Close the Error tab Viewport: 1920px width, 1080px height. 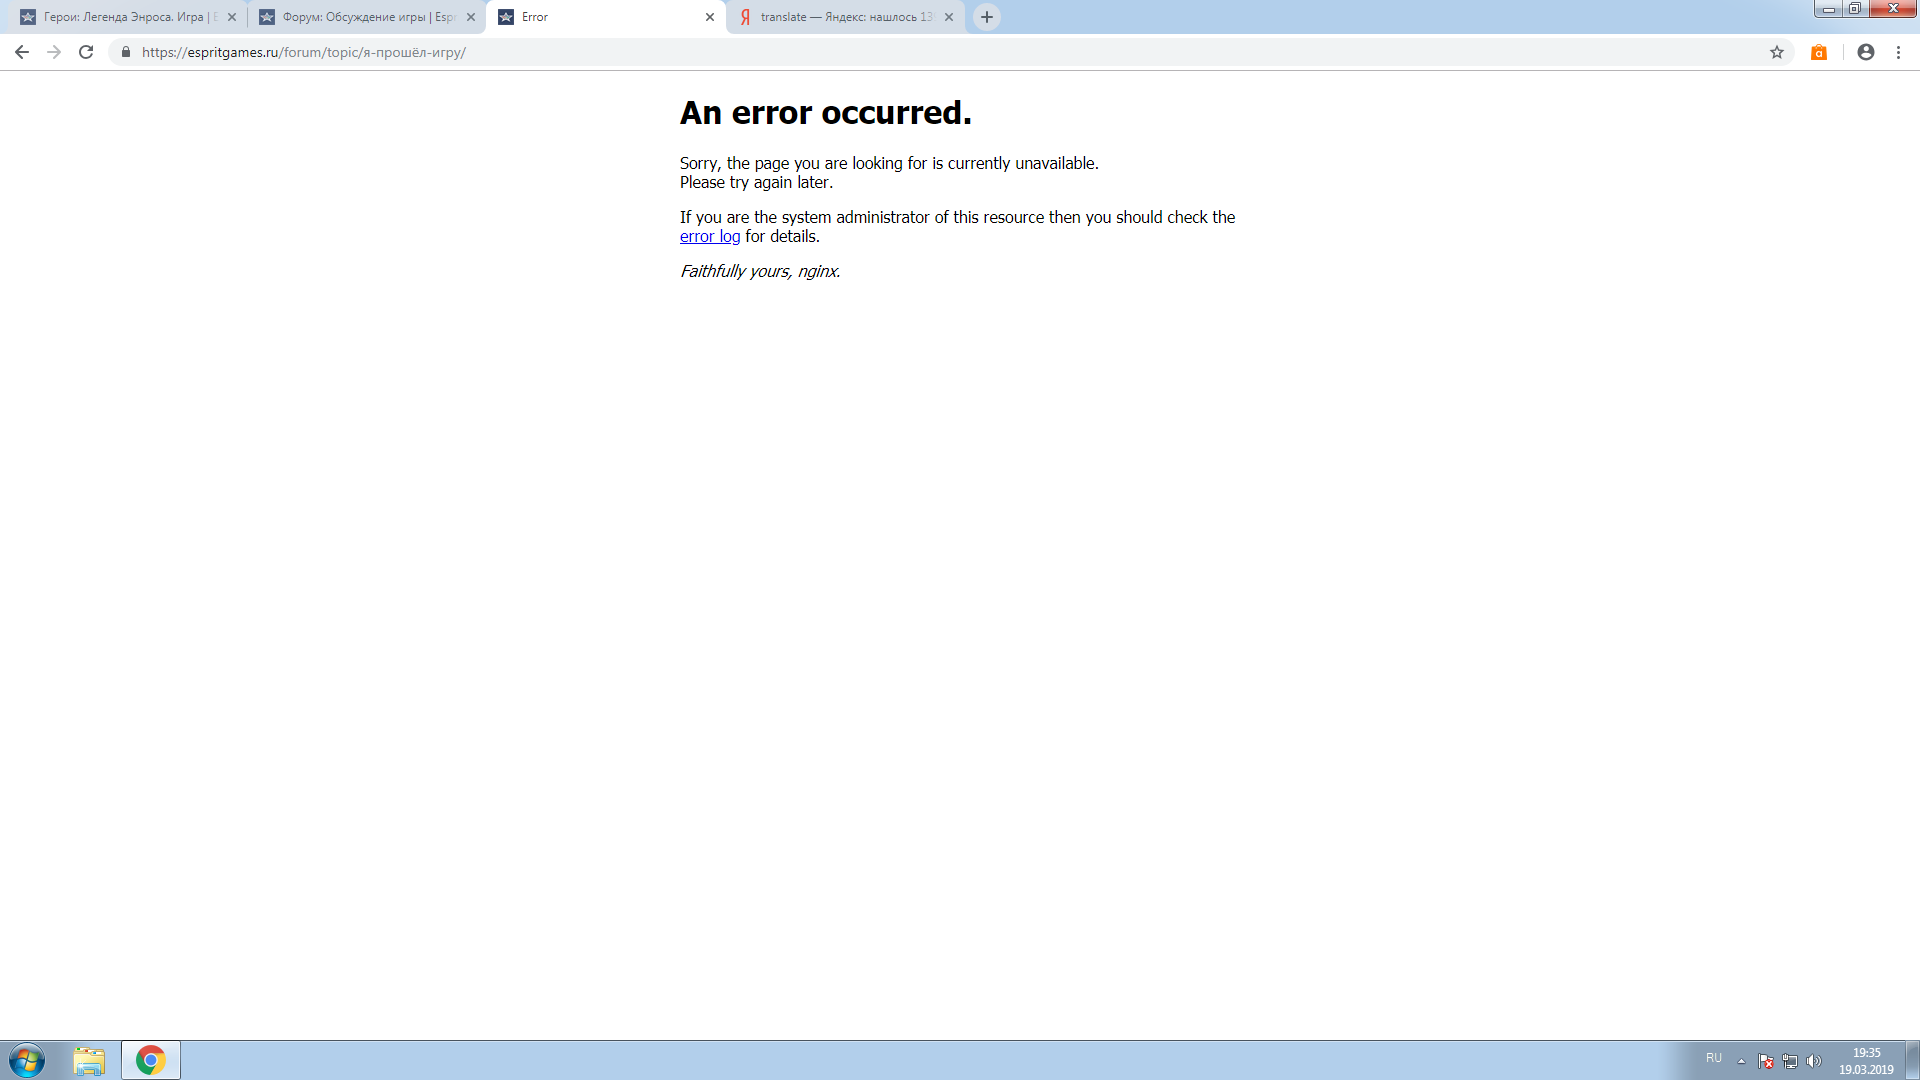point(710,17)
